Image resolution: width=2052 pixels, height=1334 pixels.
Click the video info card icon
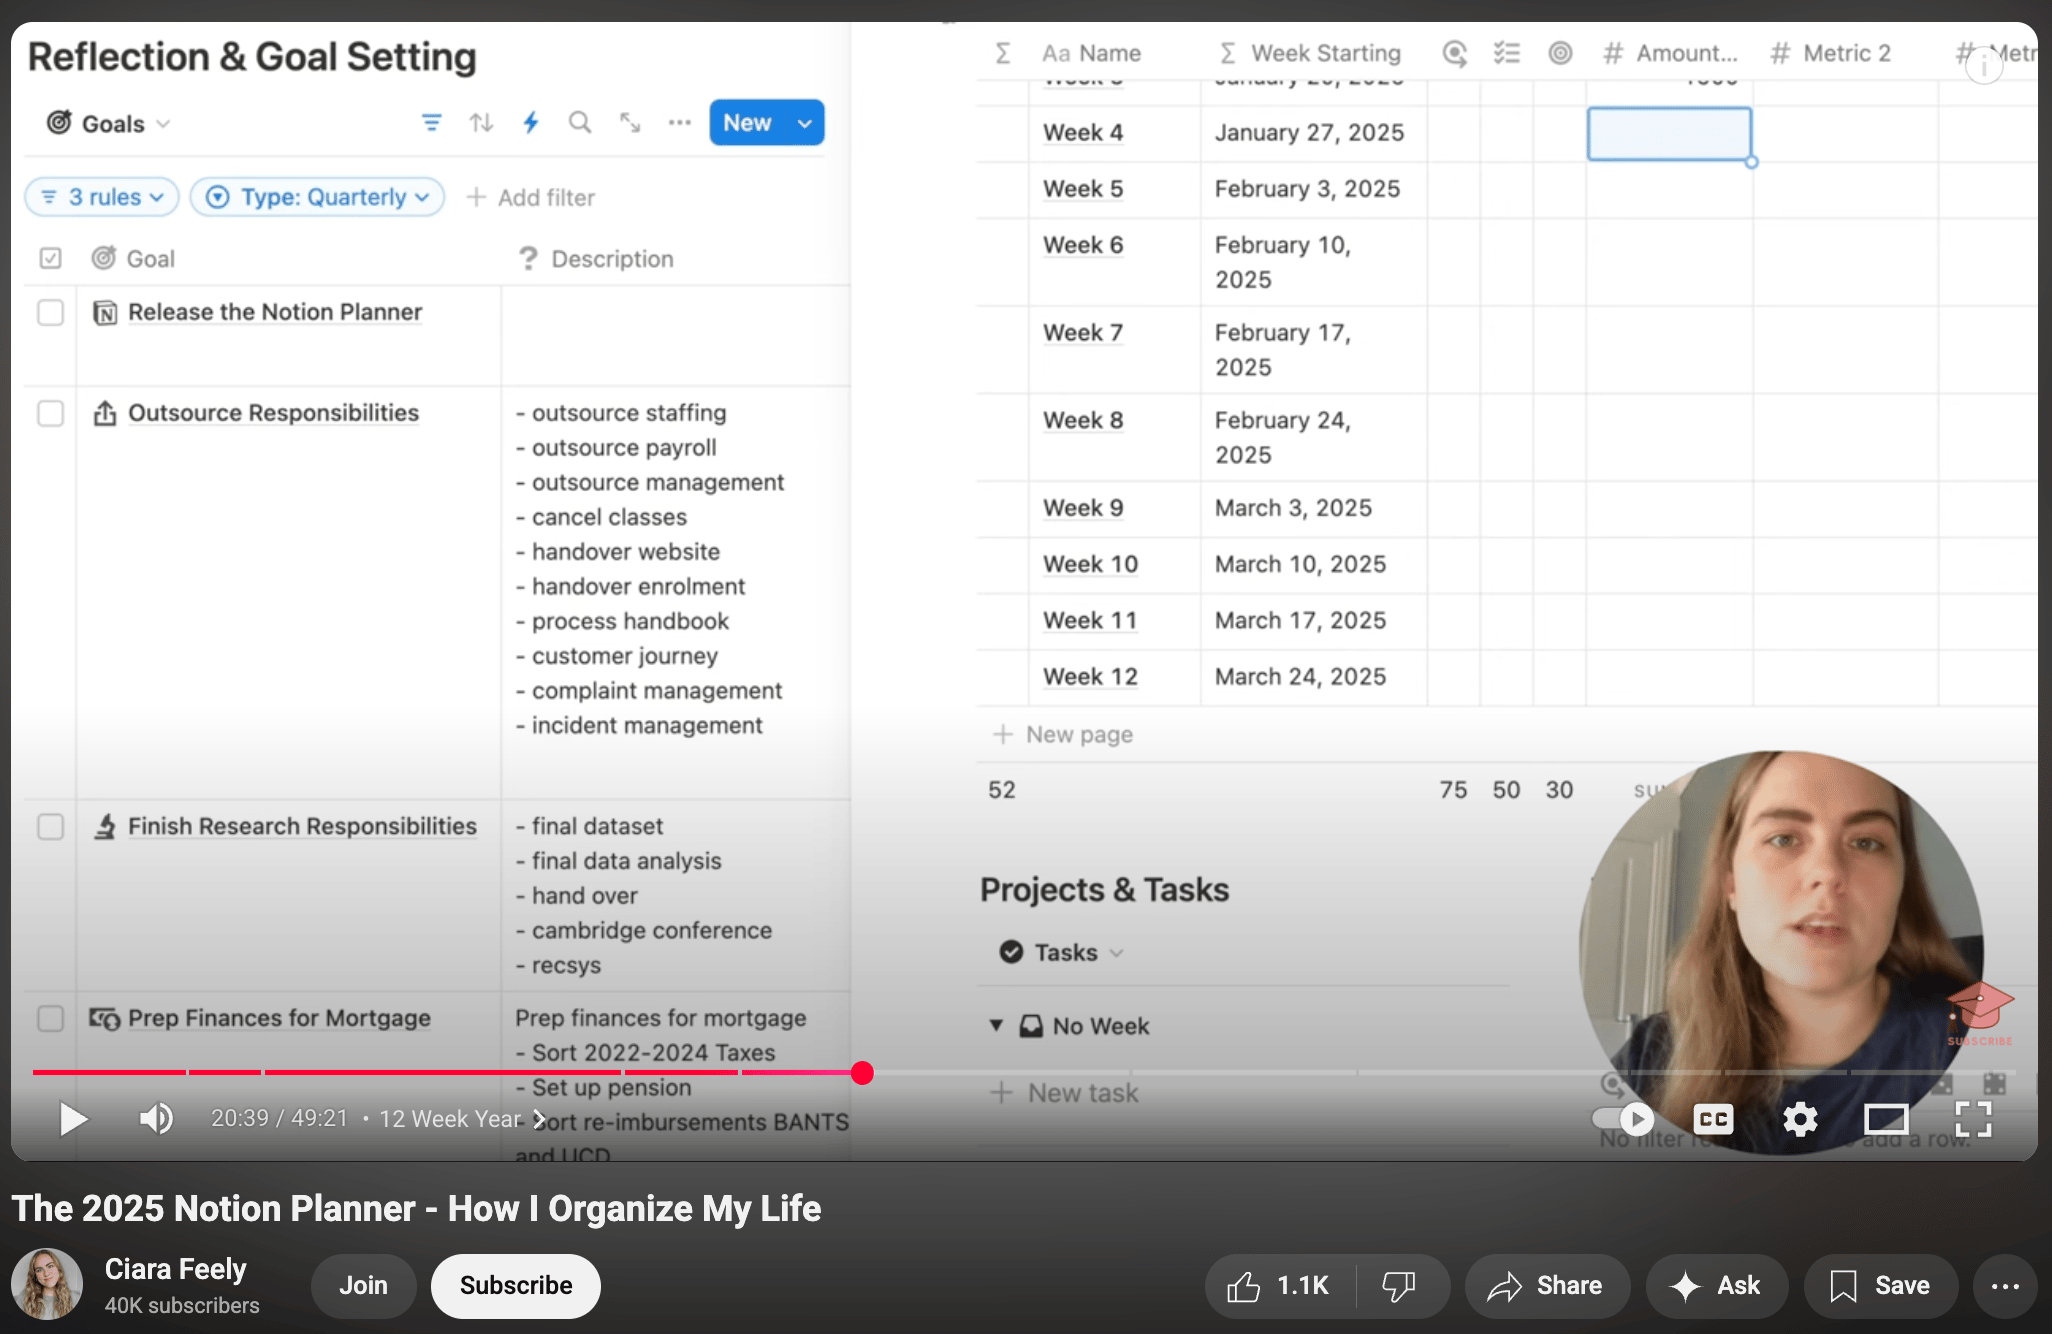click(x=1984, y=66)
